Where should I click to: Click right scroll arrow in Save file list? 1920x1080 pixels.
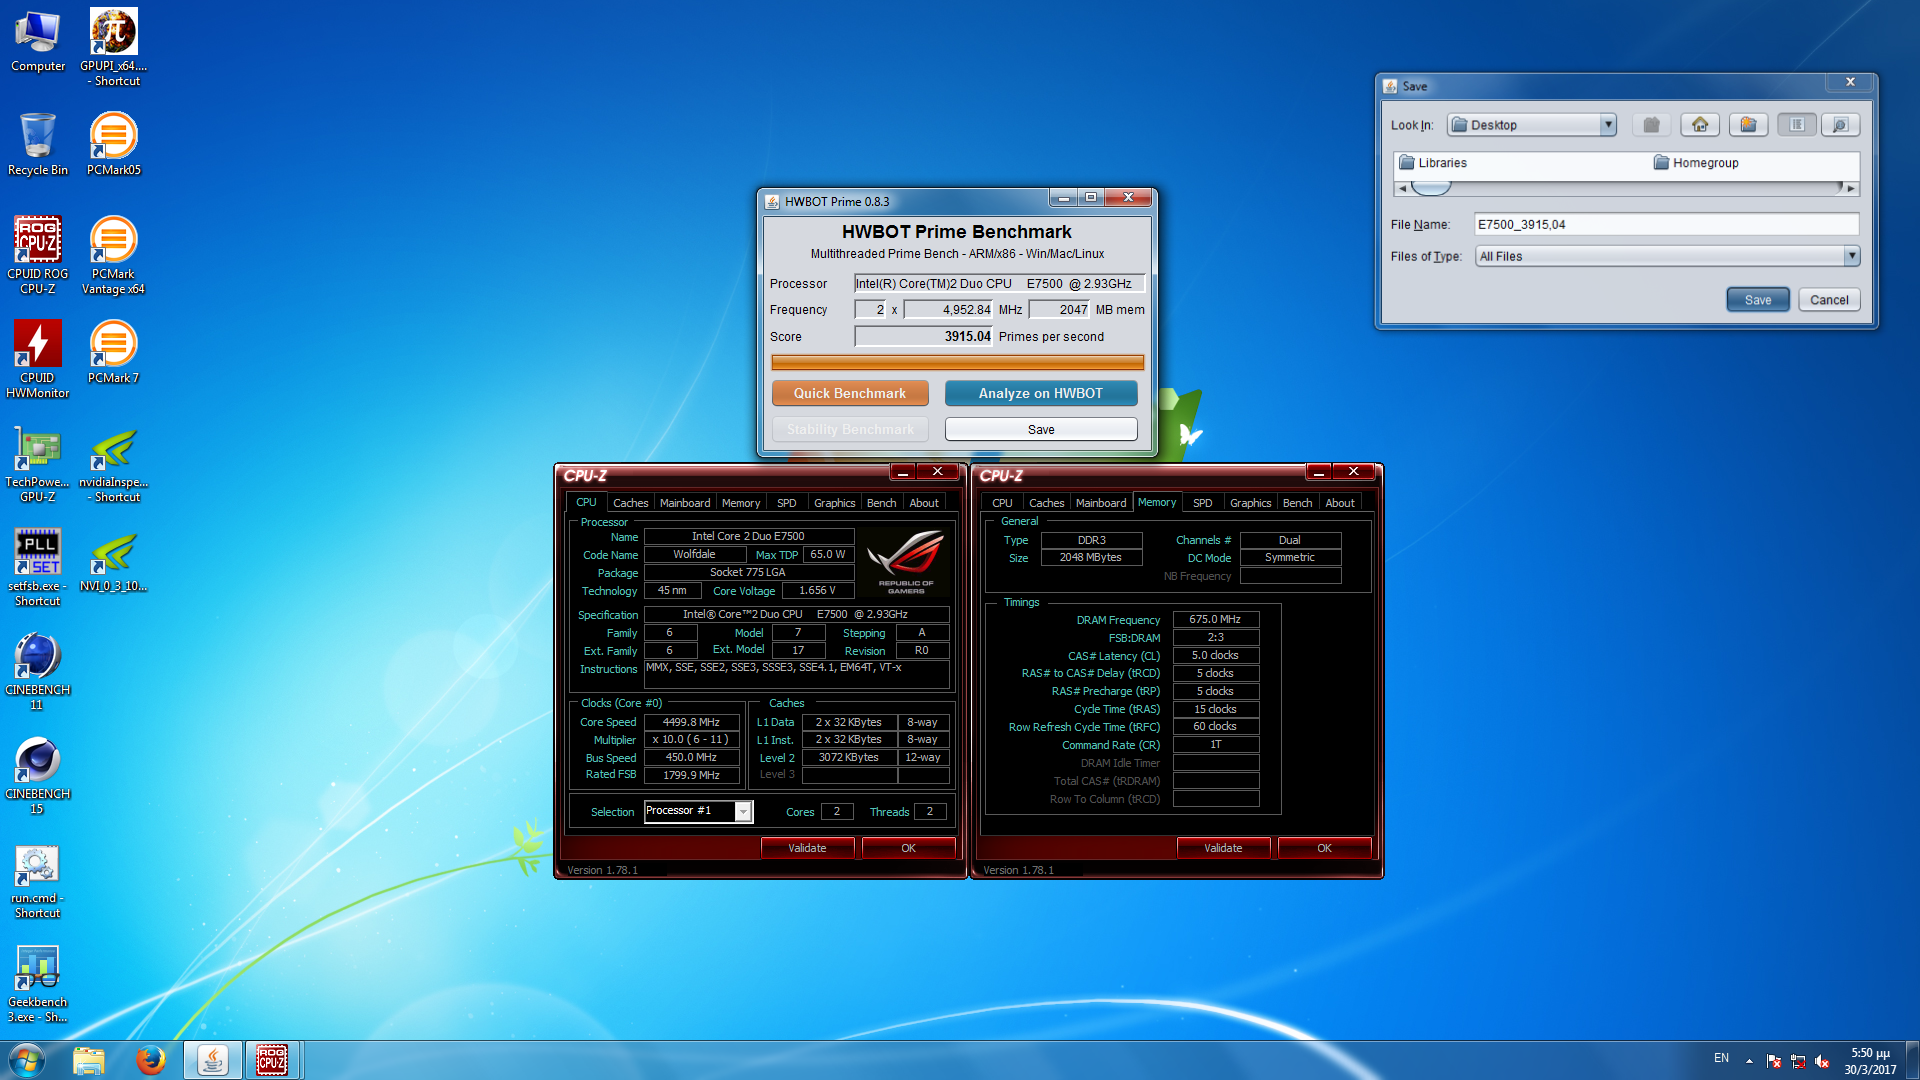[1852, 188]
